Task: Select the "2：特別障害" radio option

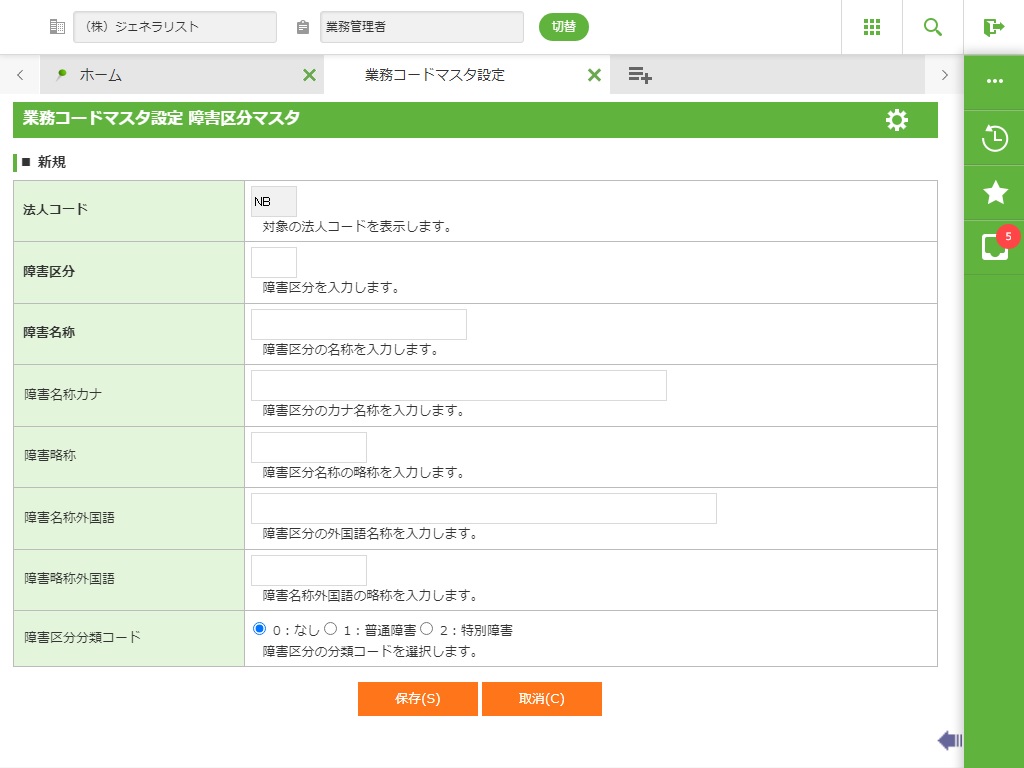Action: click(426, 629)
